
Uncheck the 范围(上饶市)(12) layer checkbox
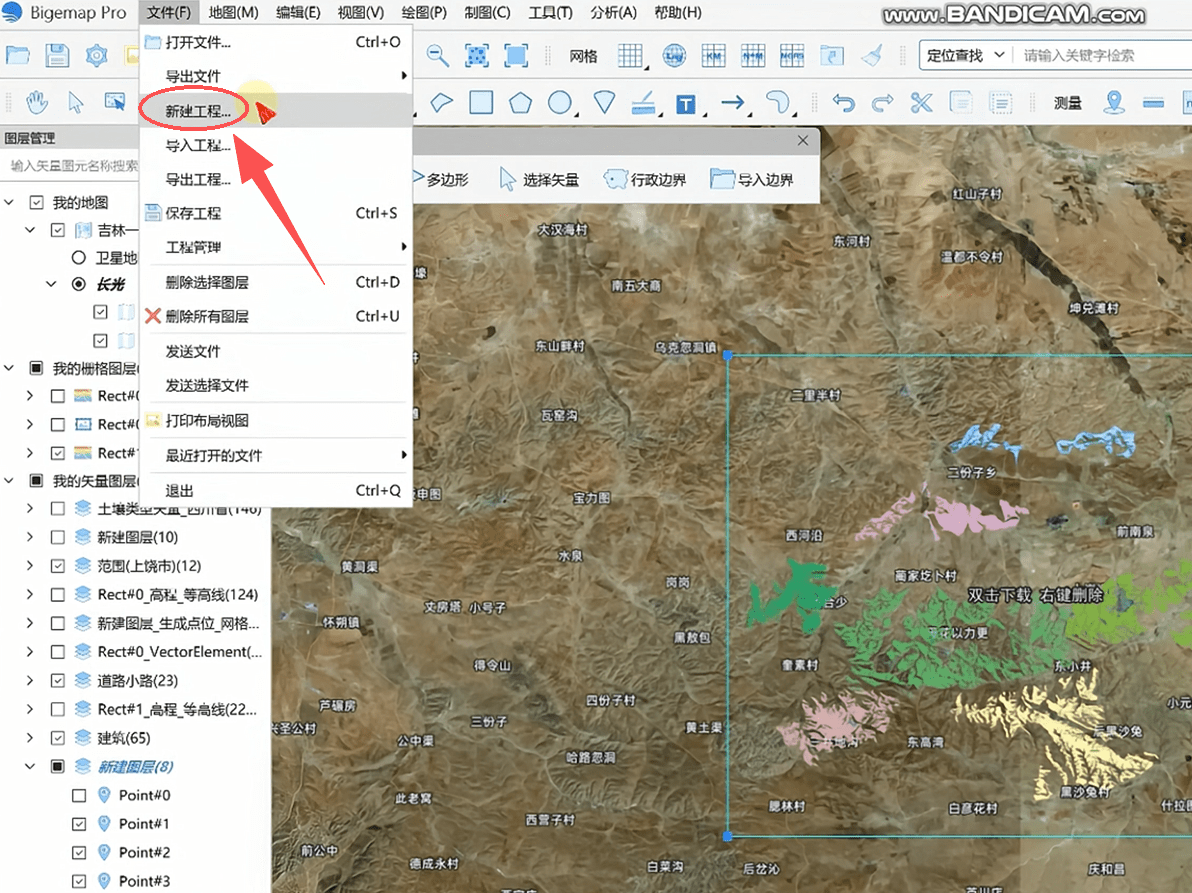coord(58,565)
